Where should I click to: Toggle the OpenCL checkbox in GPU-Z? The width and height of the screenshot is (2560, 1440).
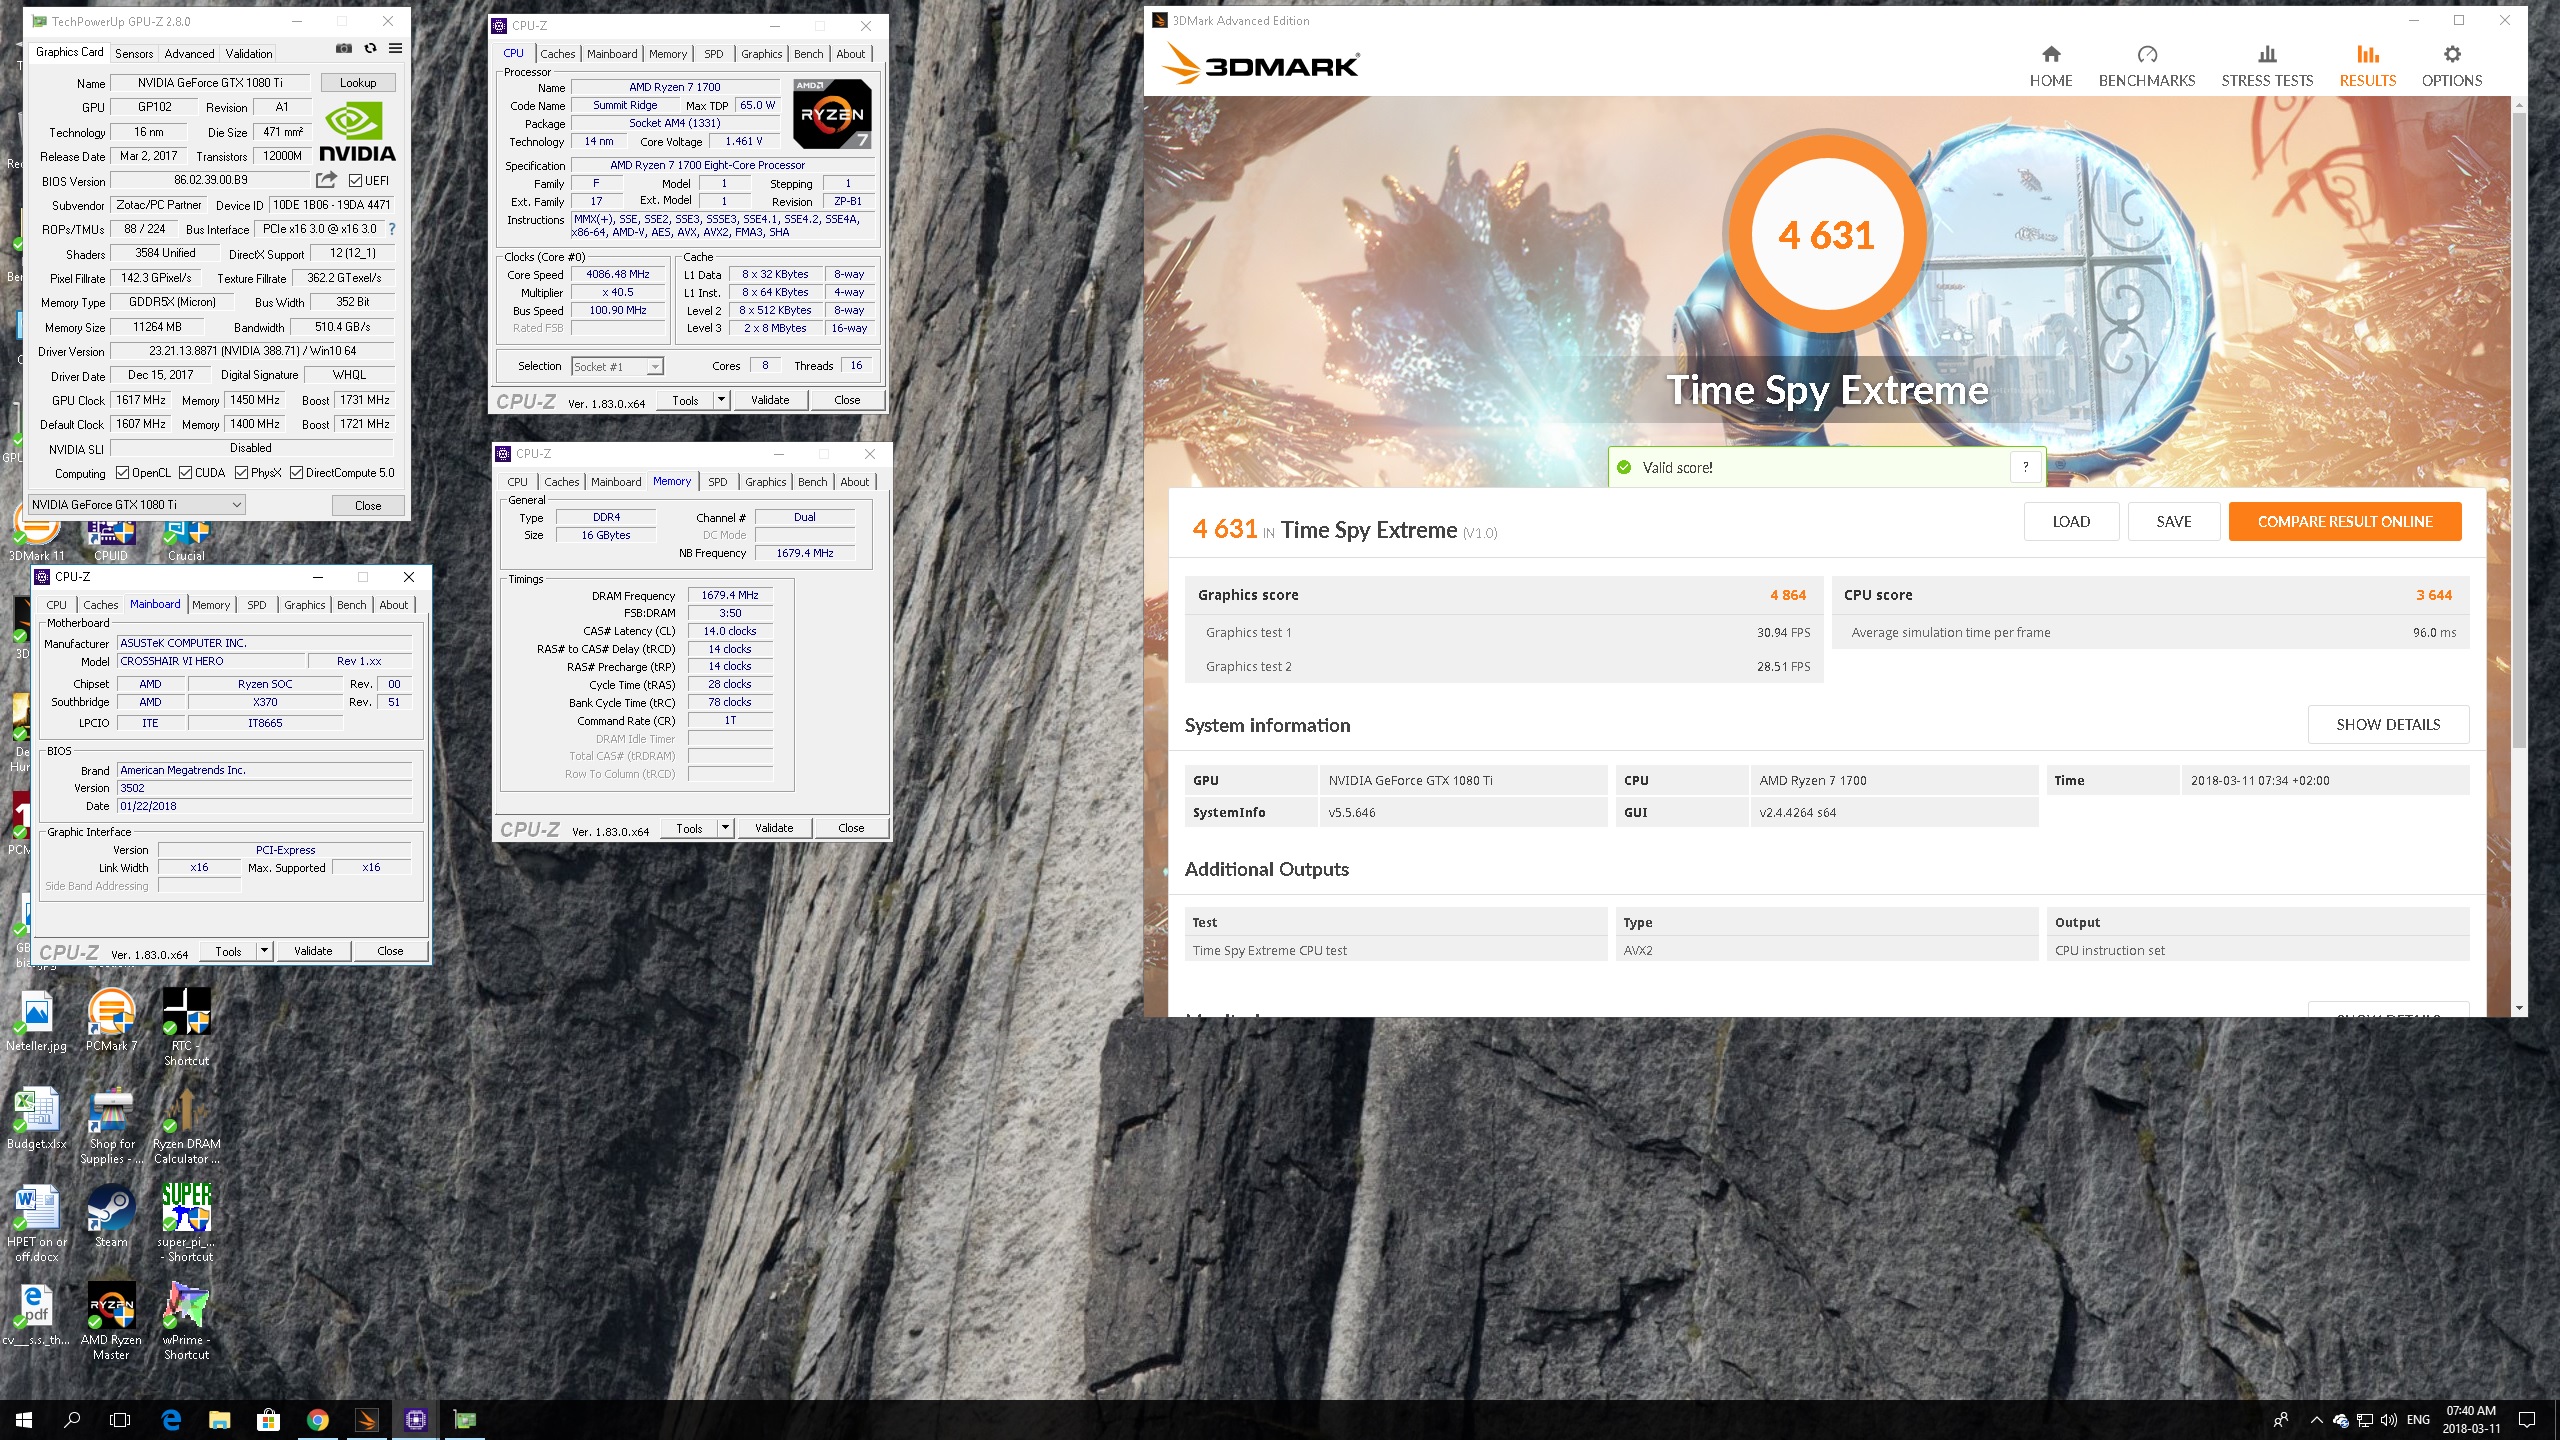click(x=122, y=473)
